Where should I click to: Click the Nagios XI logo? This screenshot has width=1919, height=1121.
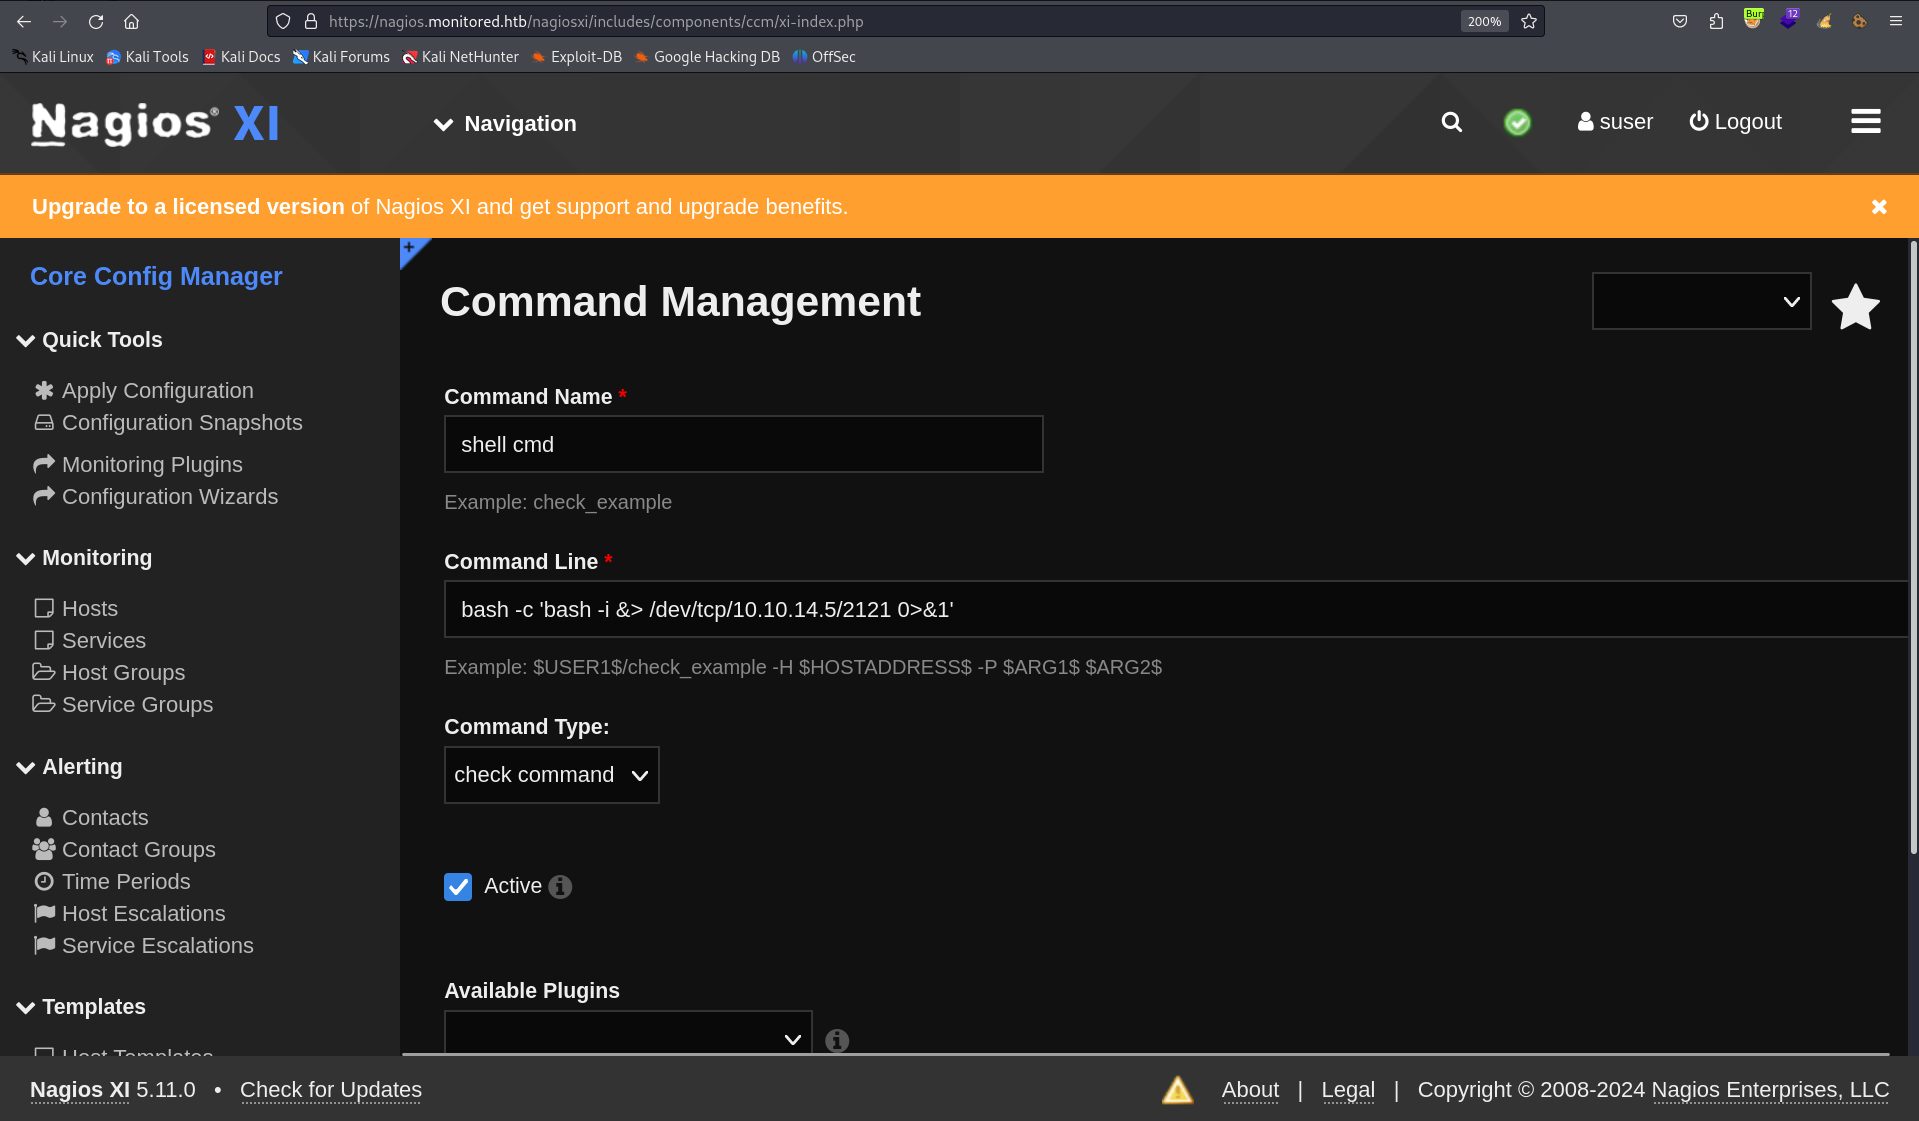[155, 123]
